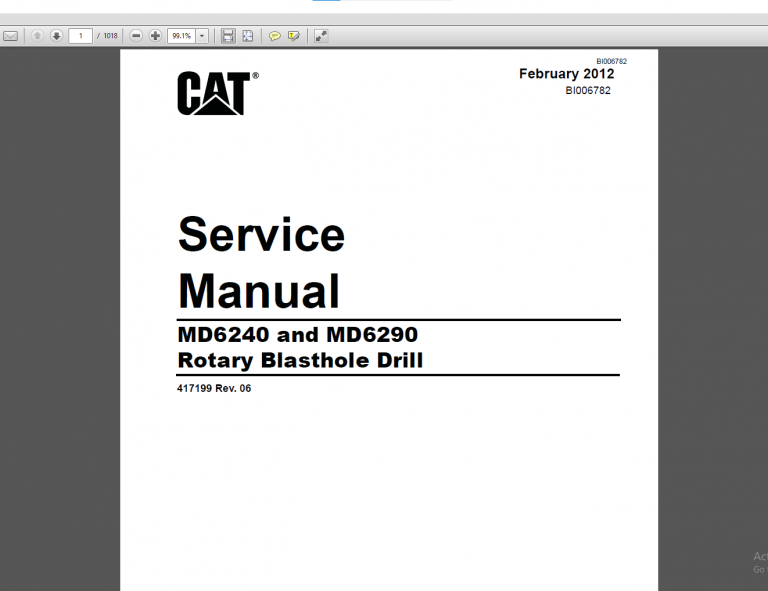Click the 'February 2012' date text

566,73
